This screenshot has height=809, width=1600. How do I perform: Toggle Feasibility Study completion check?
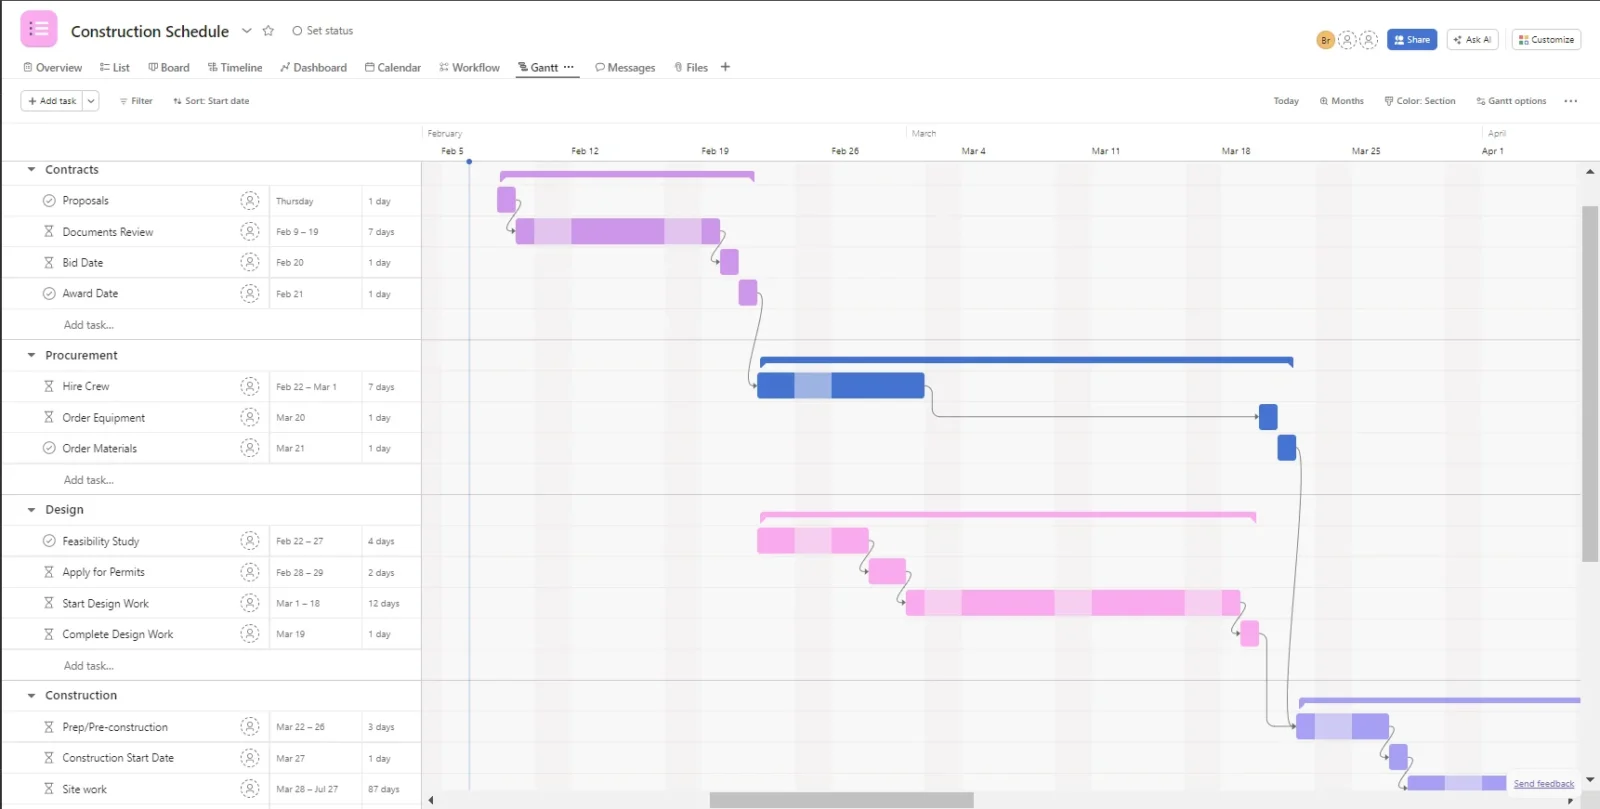pos(49,541)
